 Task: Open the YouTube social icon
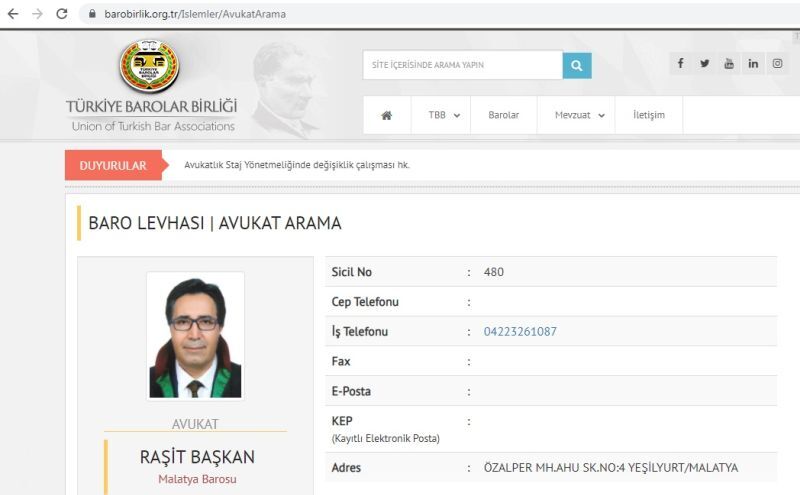[x=729, y=63]
